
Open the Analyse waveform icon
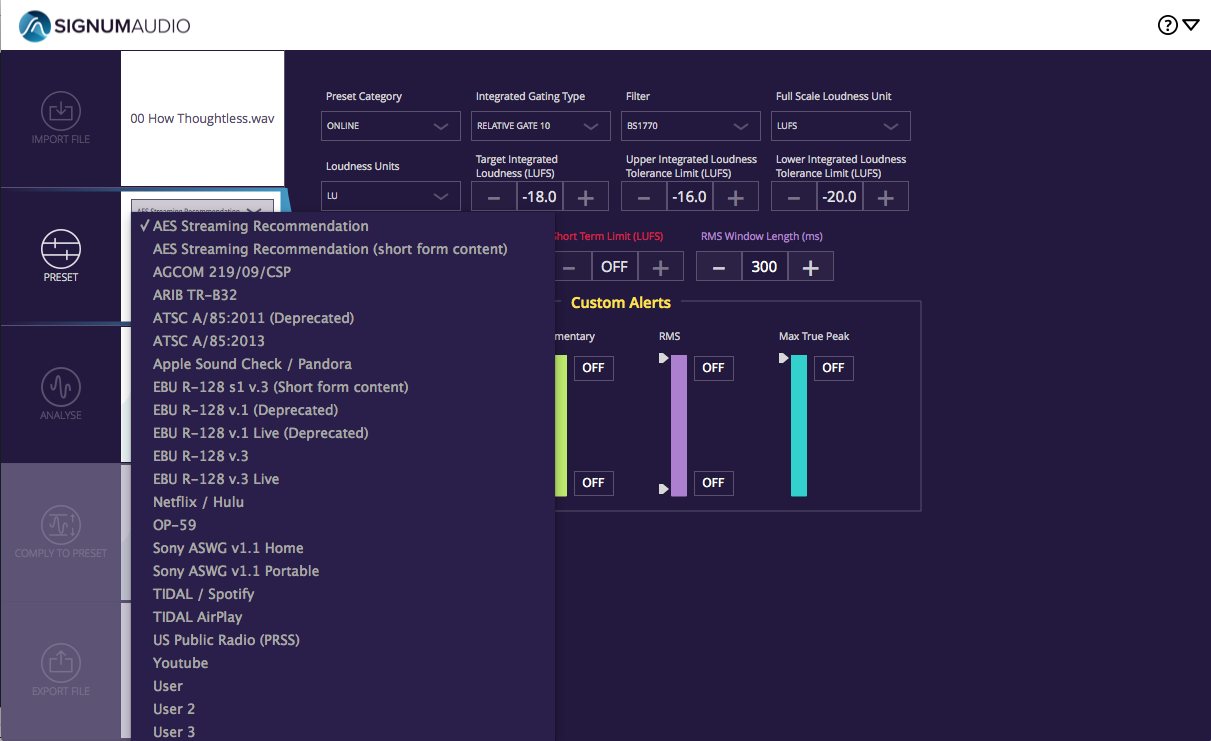(60, 387)
